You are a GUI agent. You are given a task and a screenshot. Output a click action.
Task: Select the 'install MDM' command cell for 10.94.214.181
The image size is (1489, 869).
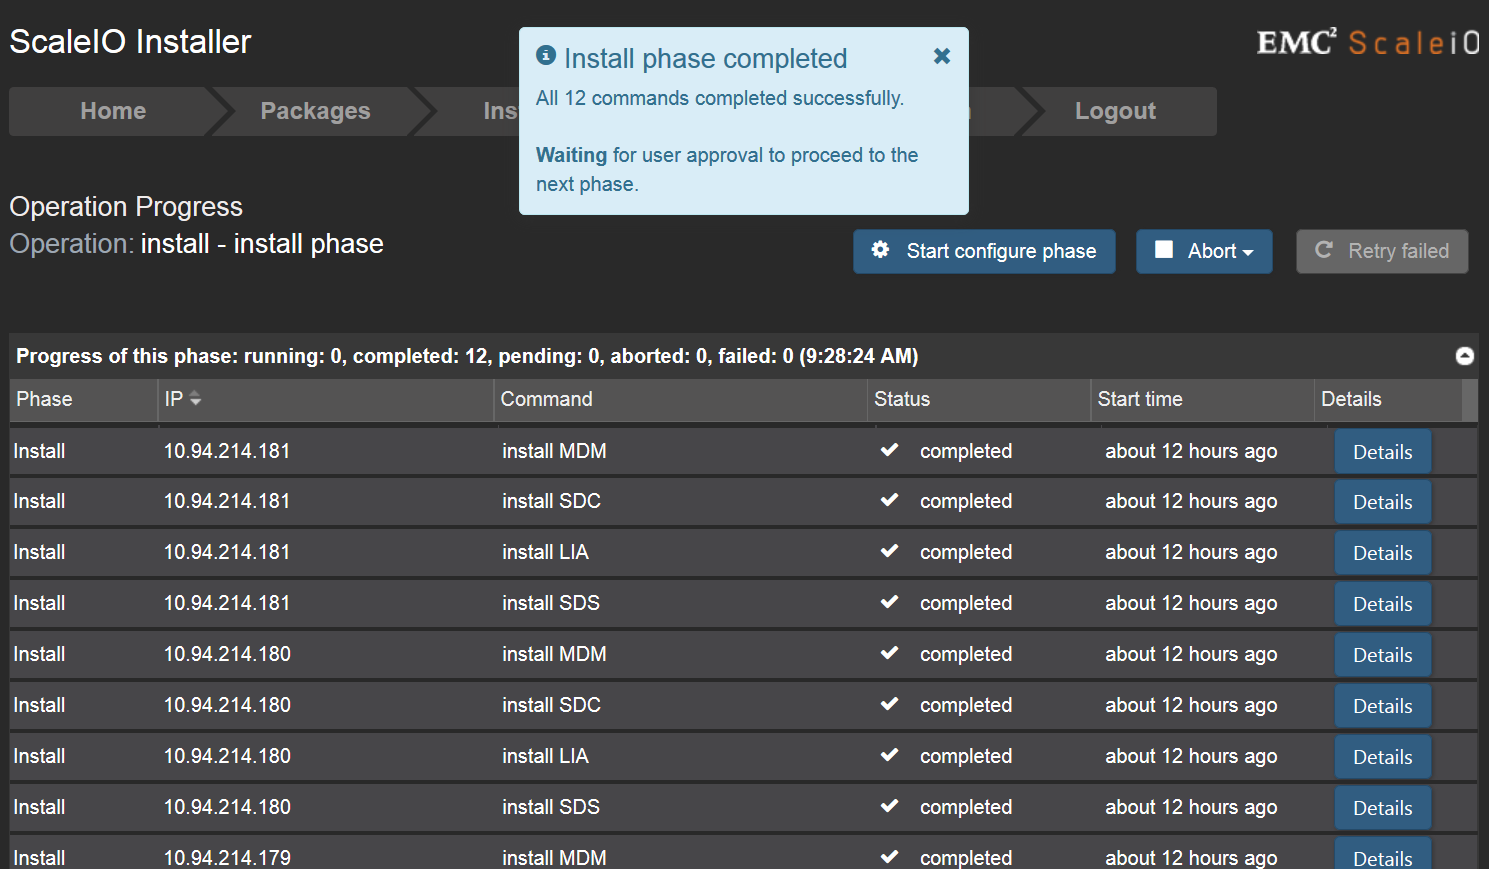[x=554, y=451]
